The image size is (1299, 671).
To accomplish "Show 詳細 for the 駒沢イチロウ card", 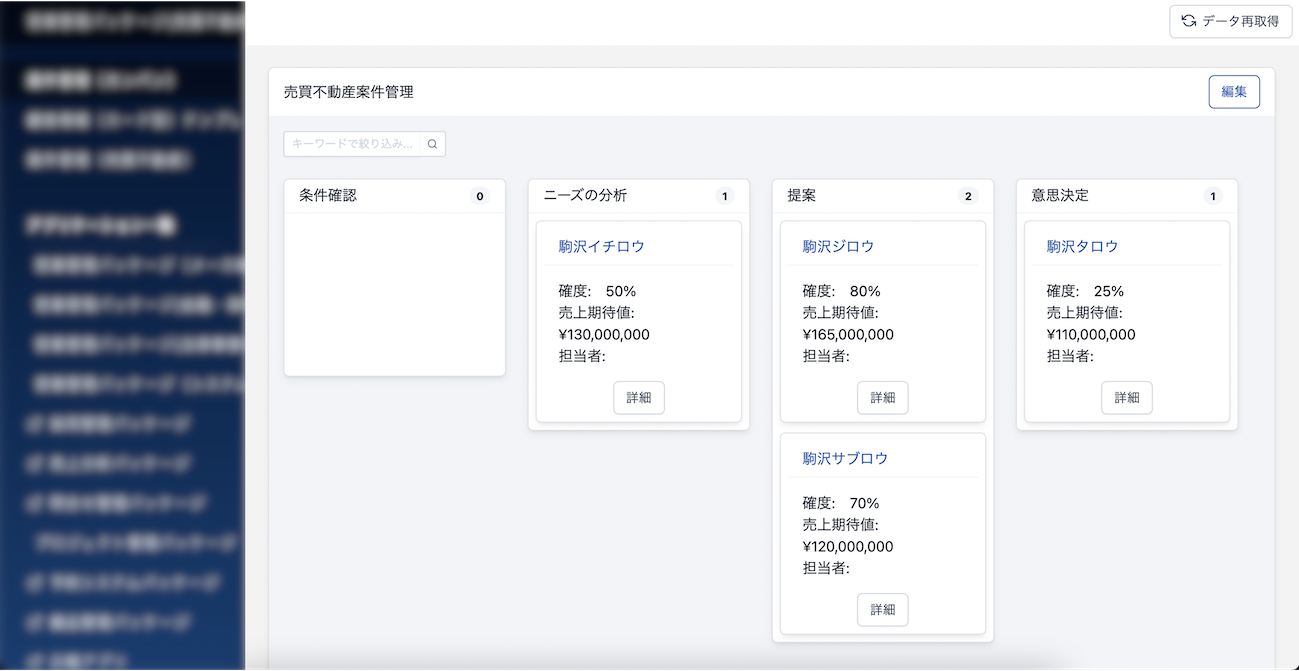I will tap(638, 397).
